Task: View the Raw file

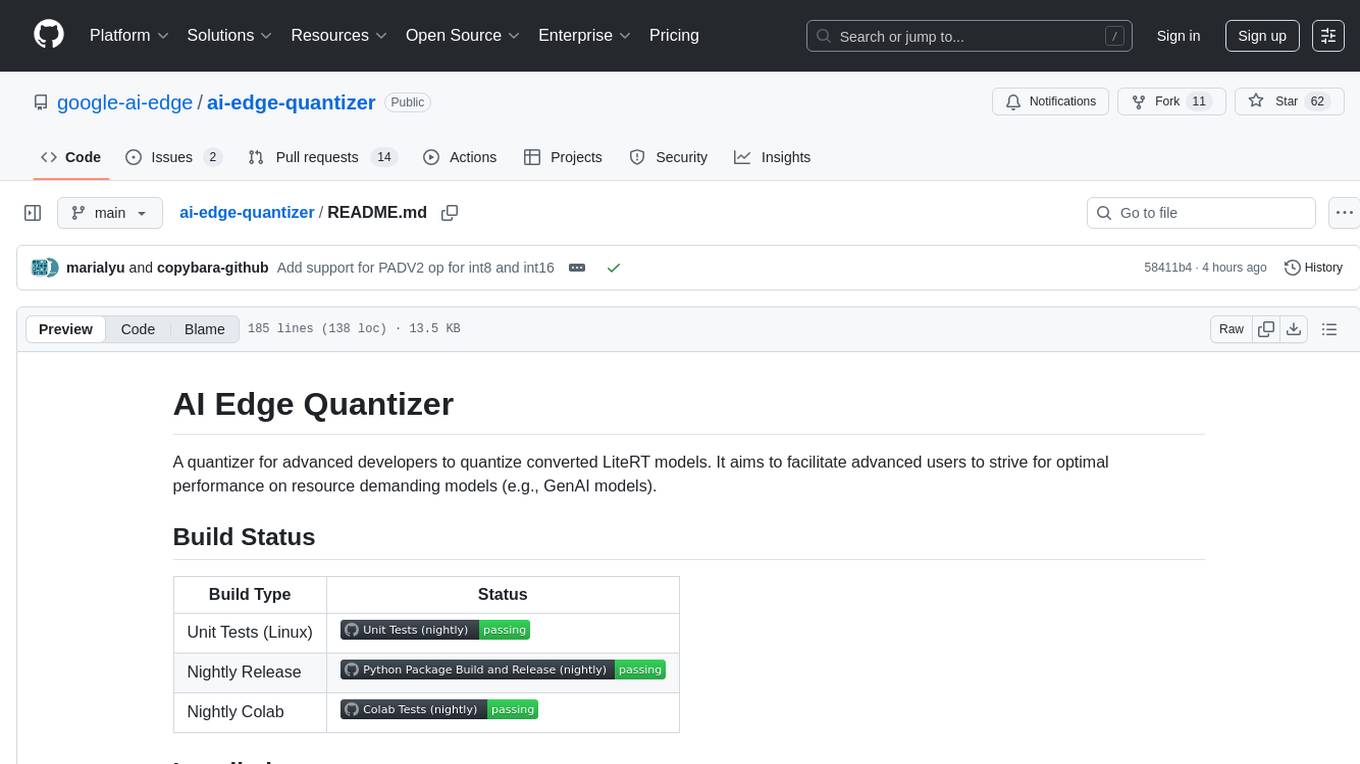Action: (1231, 329)
